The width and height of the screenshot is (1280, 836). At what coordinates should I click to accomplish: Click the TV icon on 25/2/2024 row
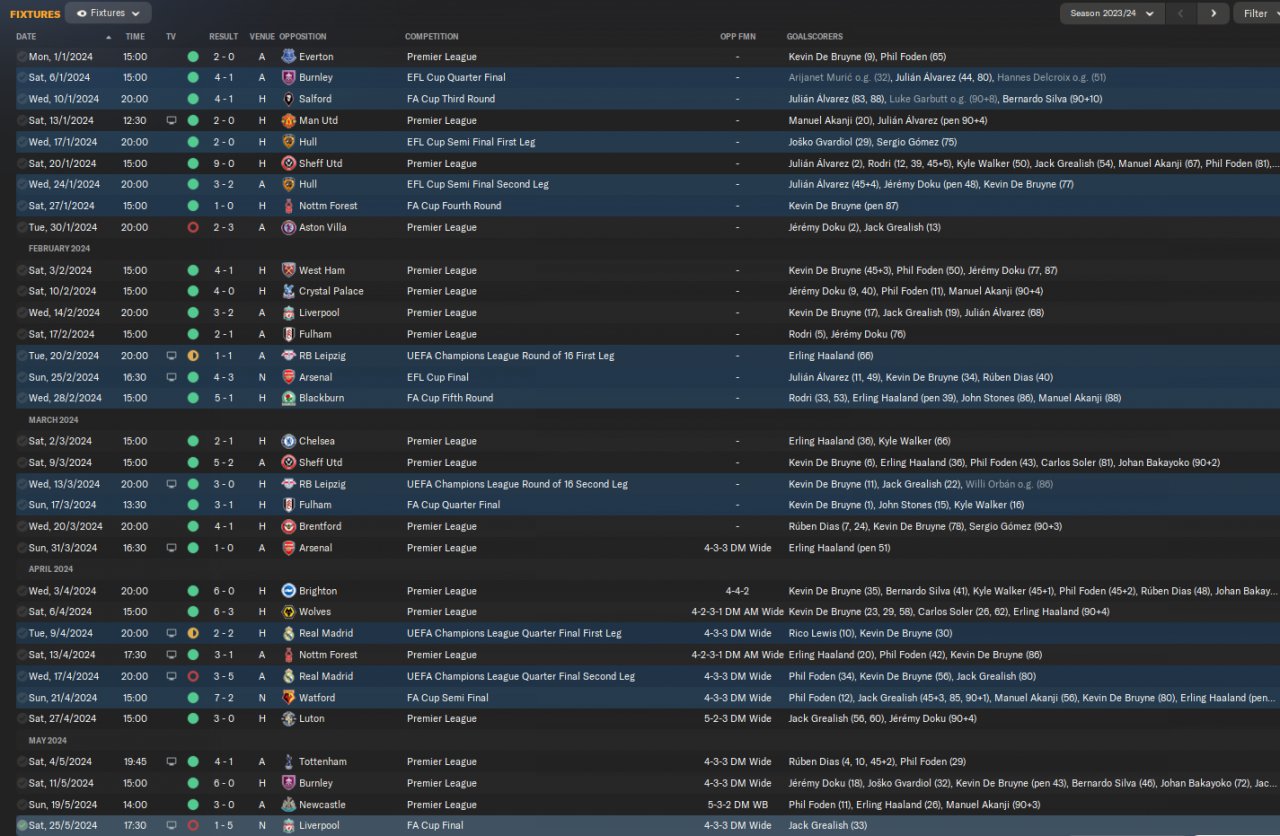pyautogui.click(x=171, y=377)
